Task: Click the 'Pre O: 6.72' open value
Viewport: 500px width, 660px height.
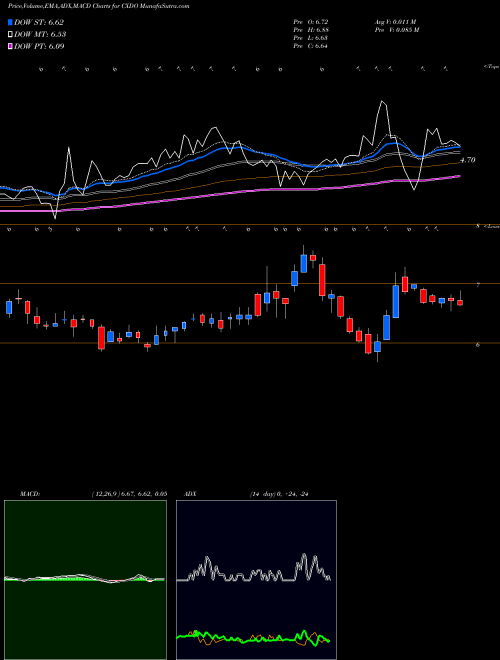Action: (311, 22)
